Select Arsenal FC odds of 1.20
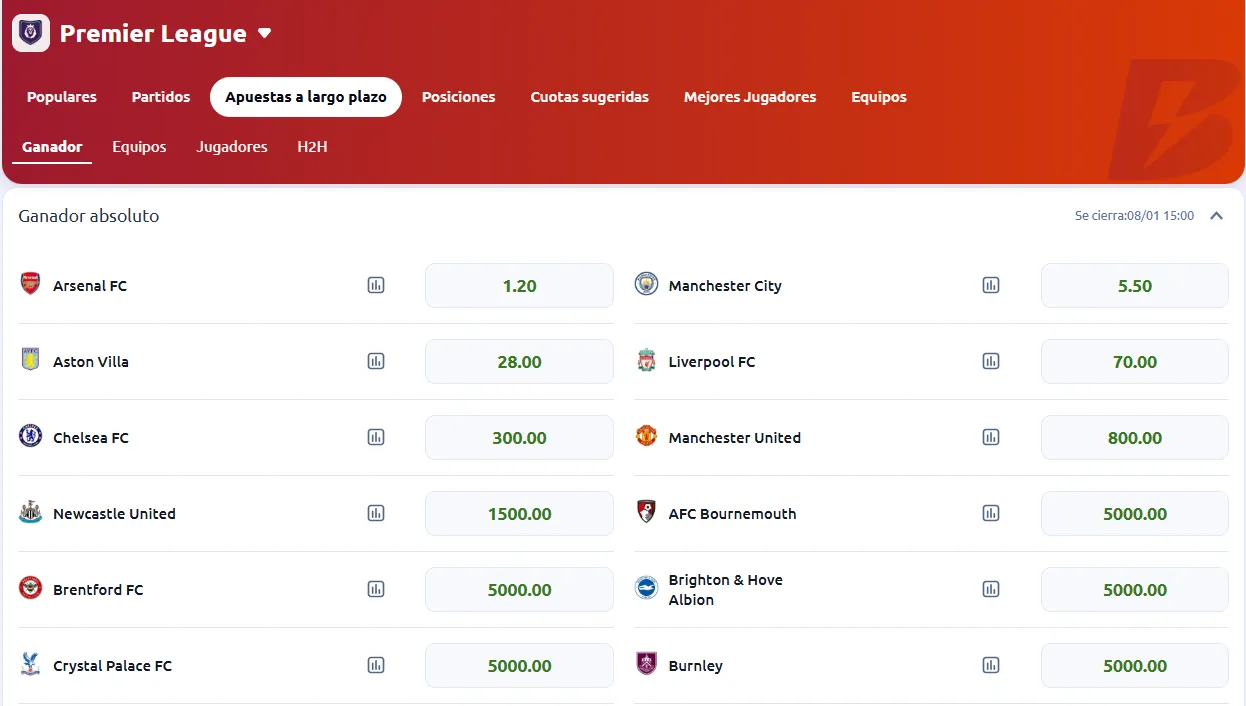This screenshot has height=706, width=1246. tap(519, 285)
